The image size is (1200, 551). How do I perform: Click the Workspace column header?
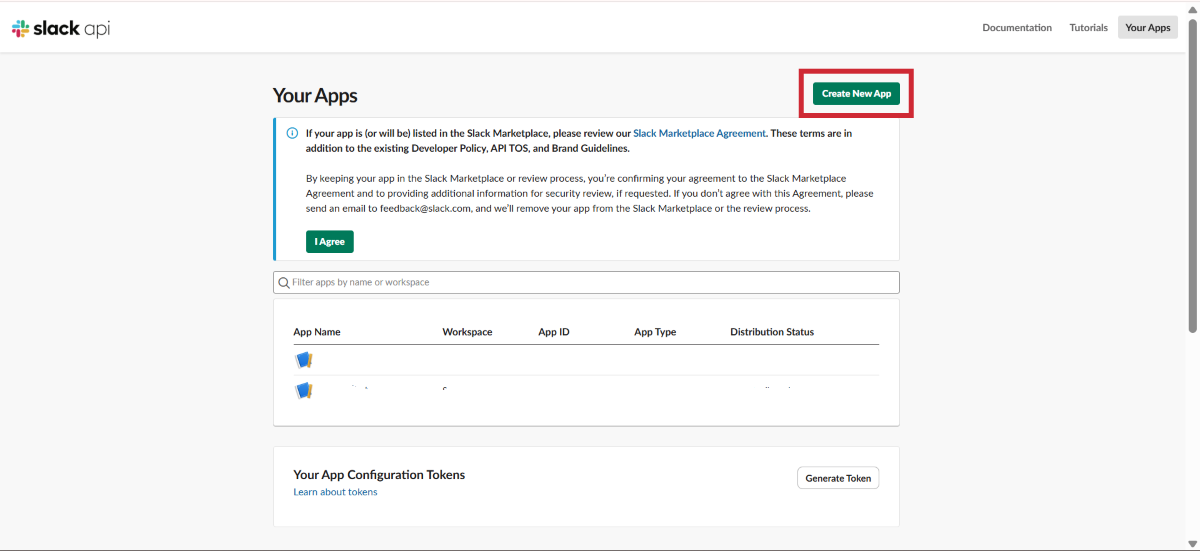click(467, 332)
